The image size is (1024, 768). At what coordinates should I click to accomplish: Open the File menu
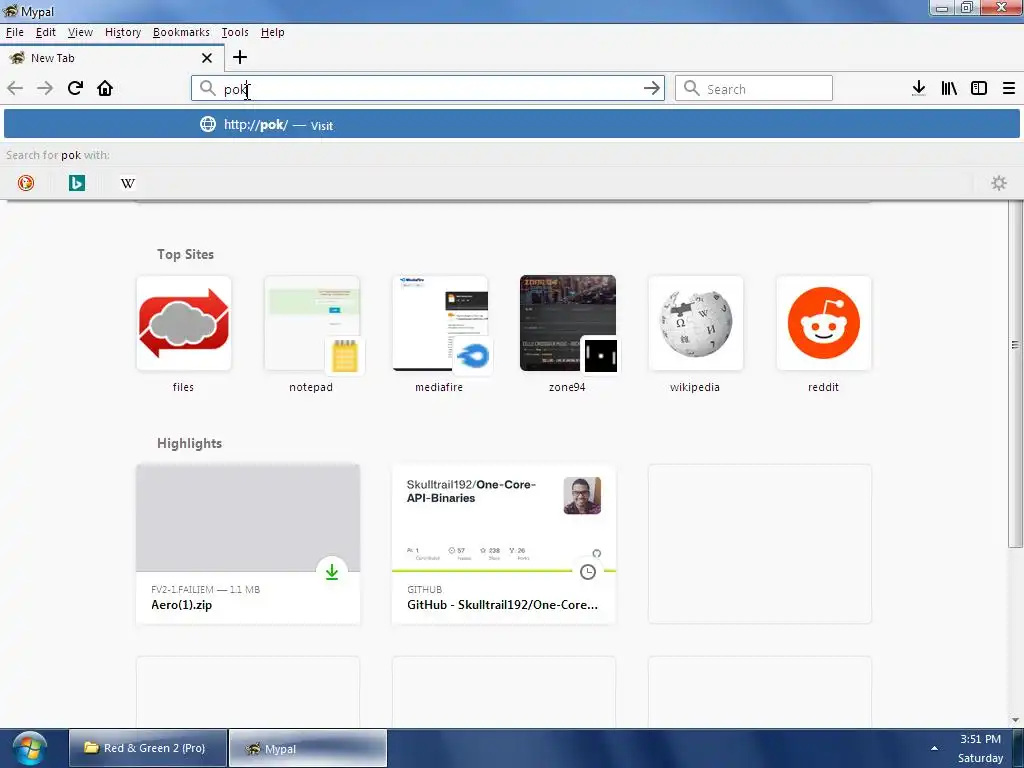(14, 32)
